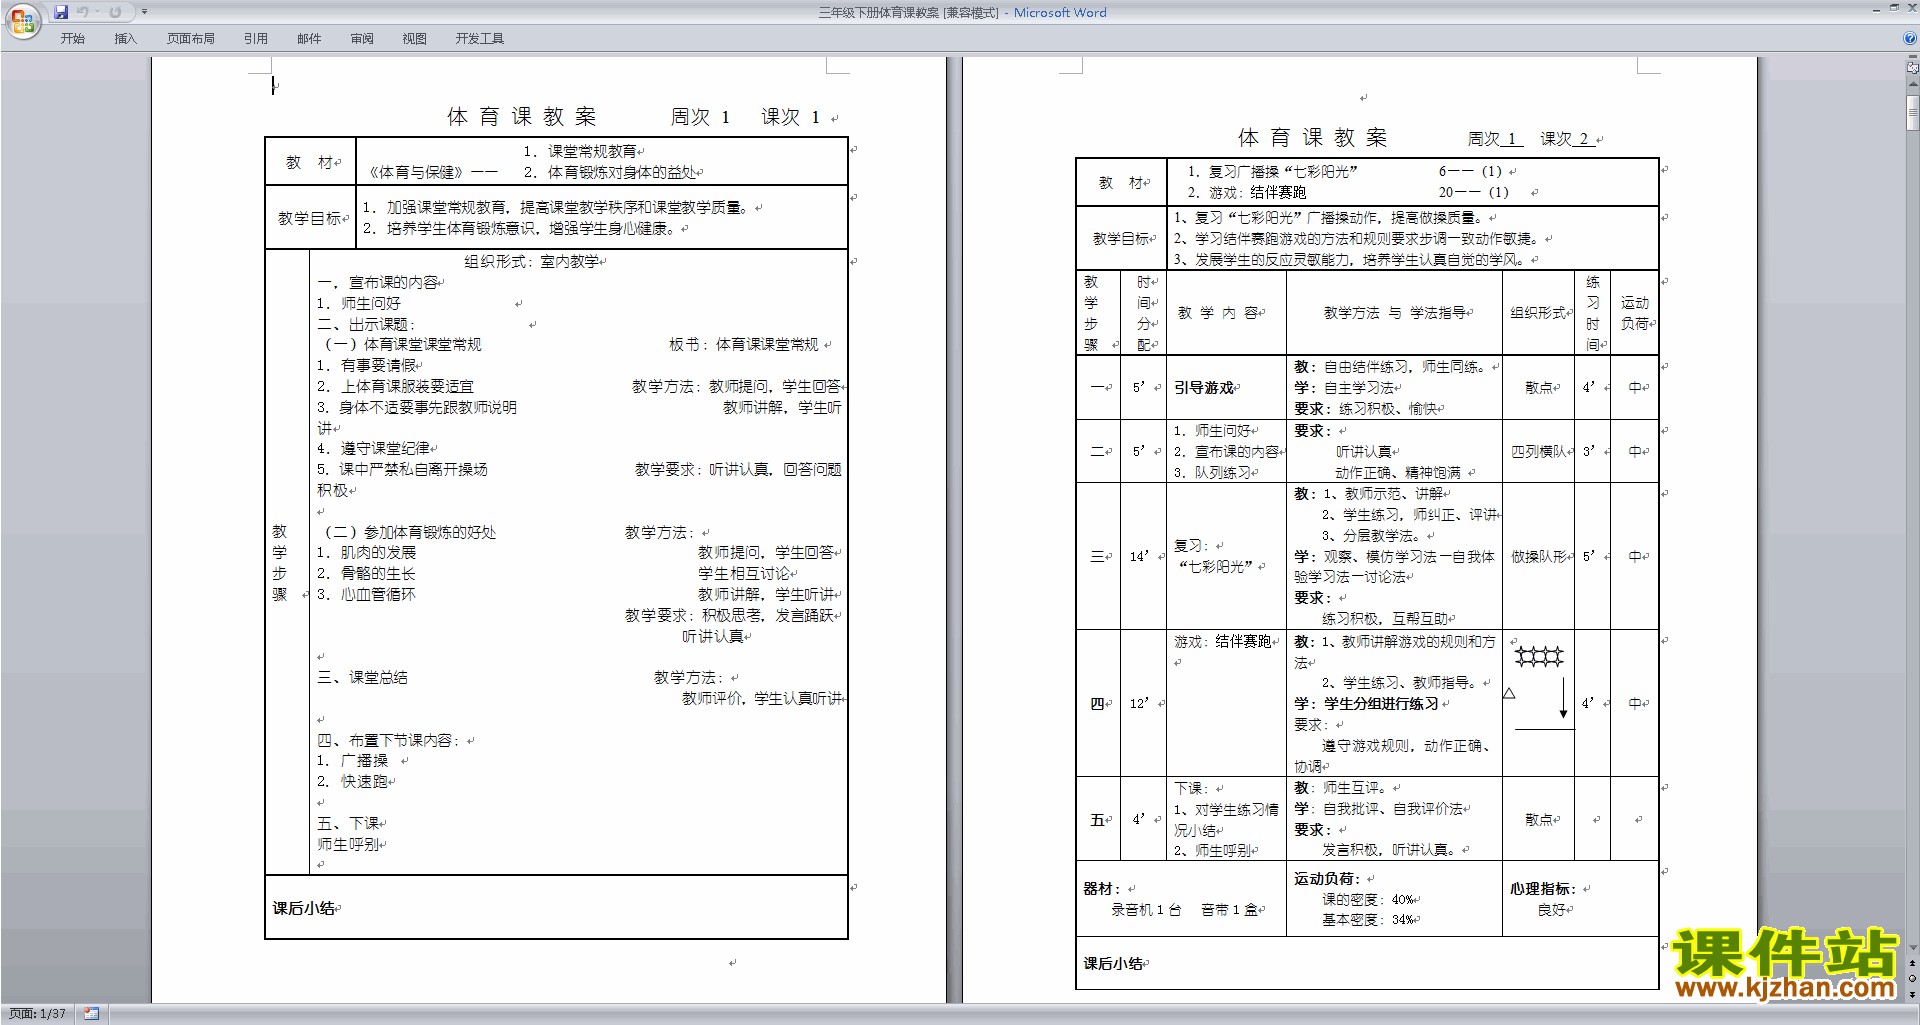Click the 教学目标 label on page 1
This screenshot has height=1025, width=1920.
pos(311,218)
